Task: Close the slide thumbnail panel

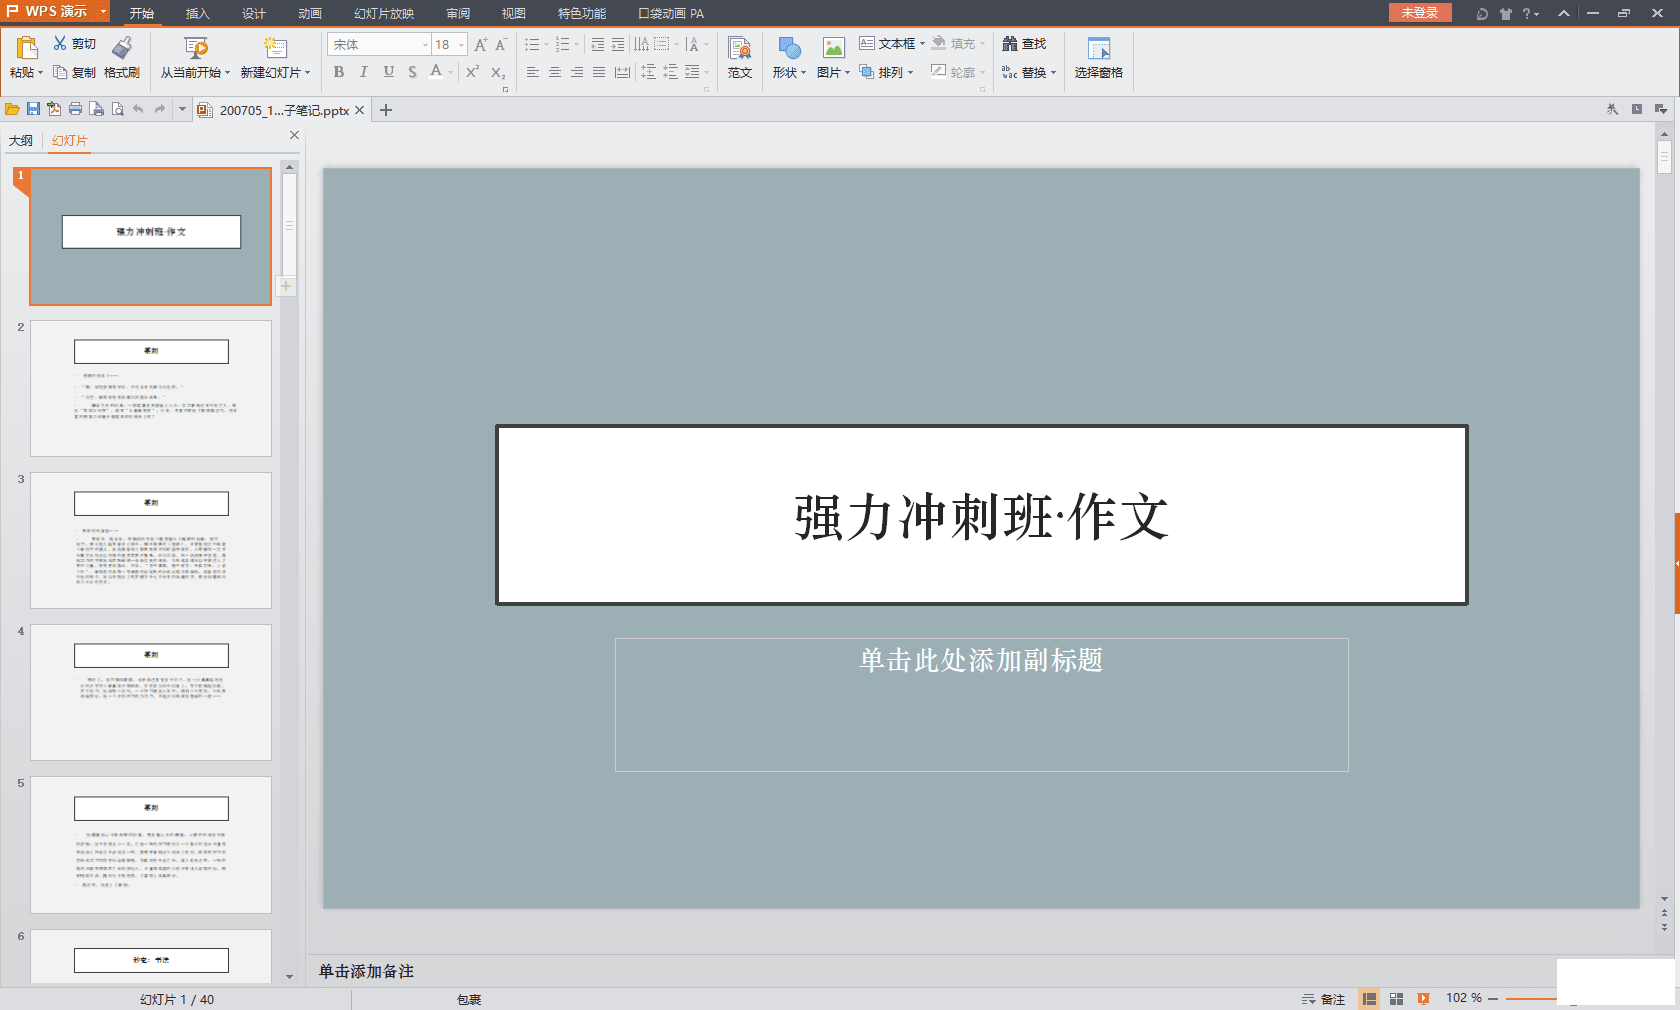Action: pyautogui.click(x=294, y=135)
